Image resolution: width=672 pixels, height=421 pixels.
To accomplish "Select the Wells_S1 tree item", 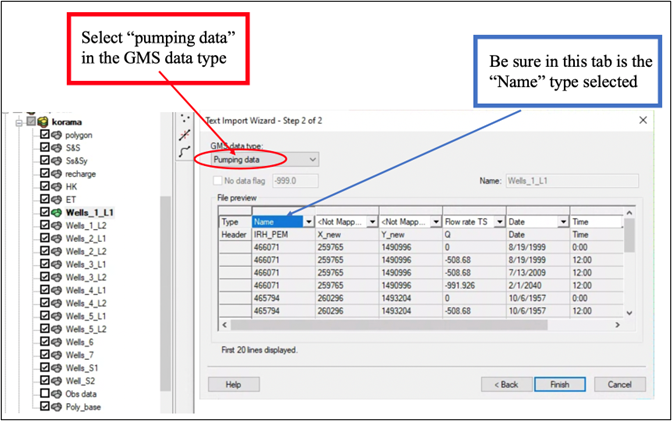I will (x=82, y=368).
